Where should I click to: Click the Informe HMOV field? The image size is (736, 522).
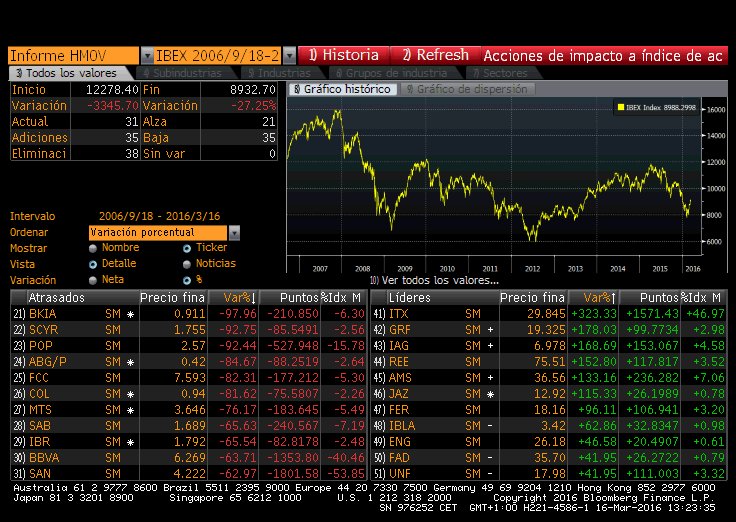(x=73, y=56)
